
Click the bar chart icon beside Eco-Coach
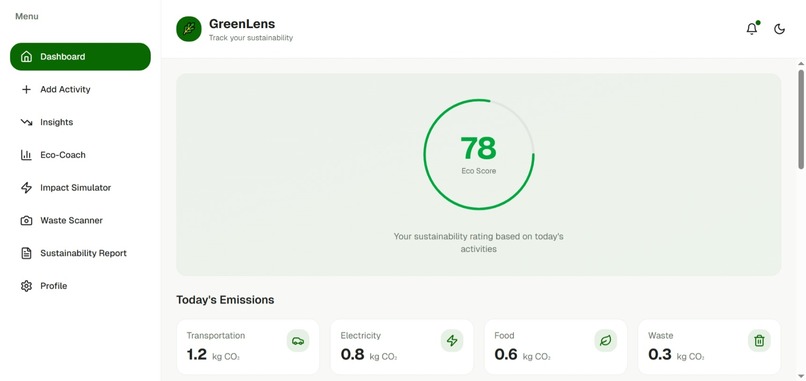click(26, 155)
